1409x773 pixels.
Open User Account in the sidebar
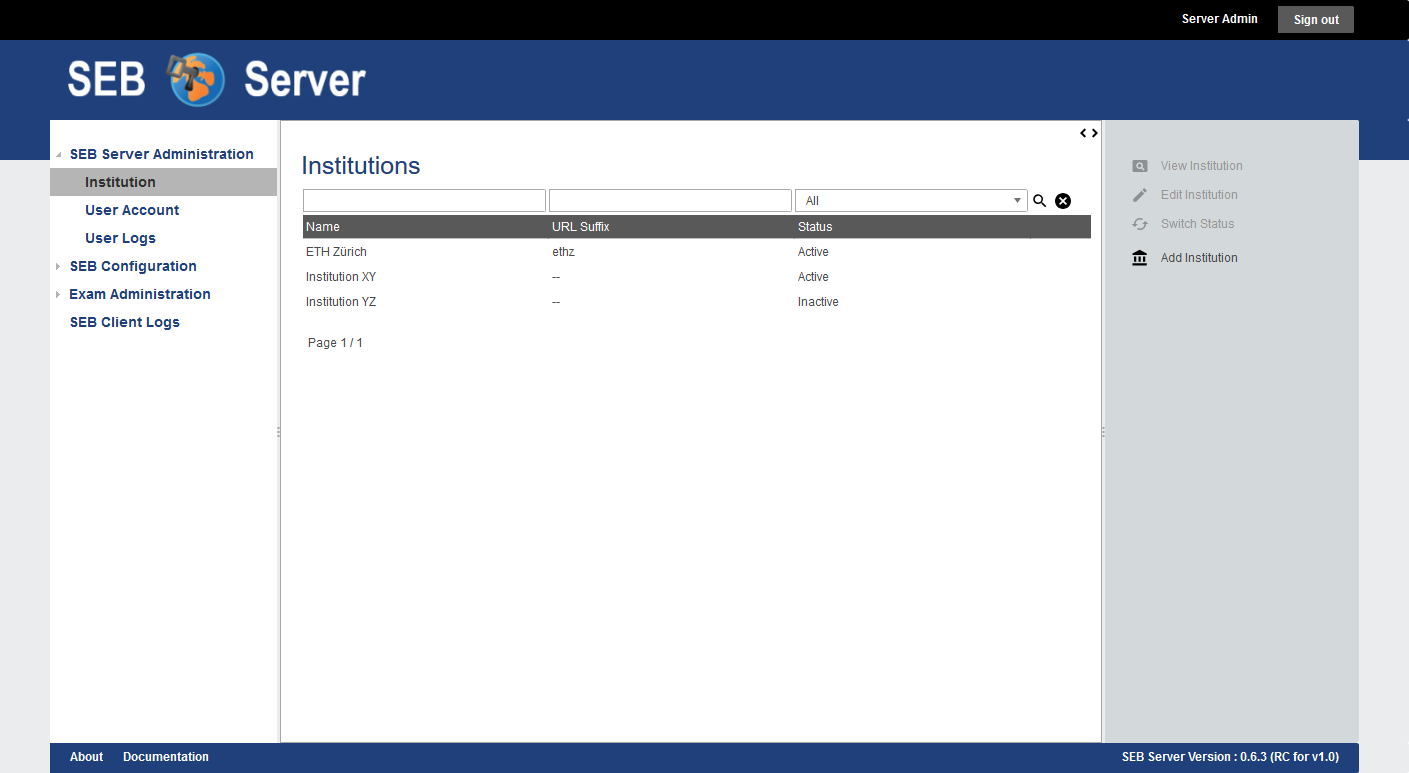tap(132, 210)
